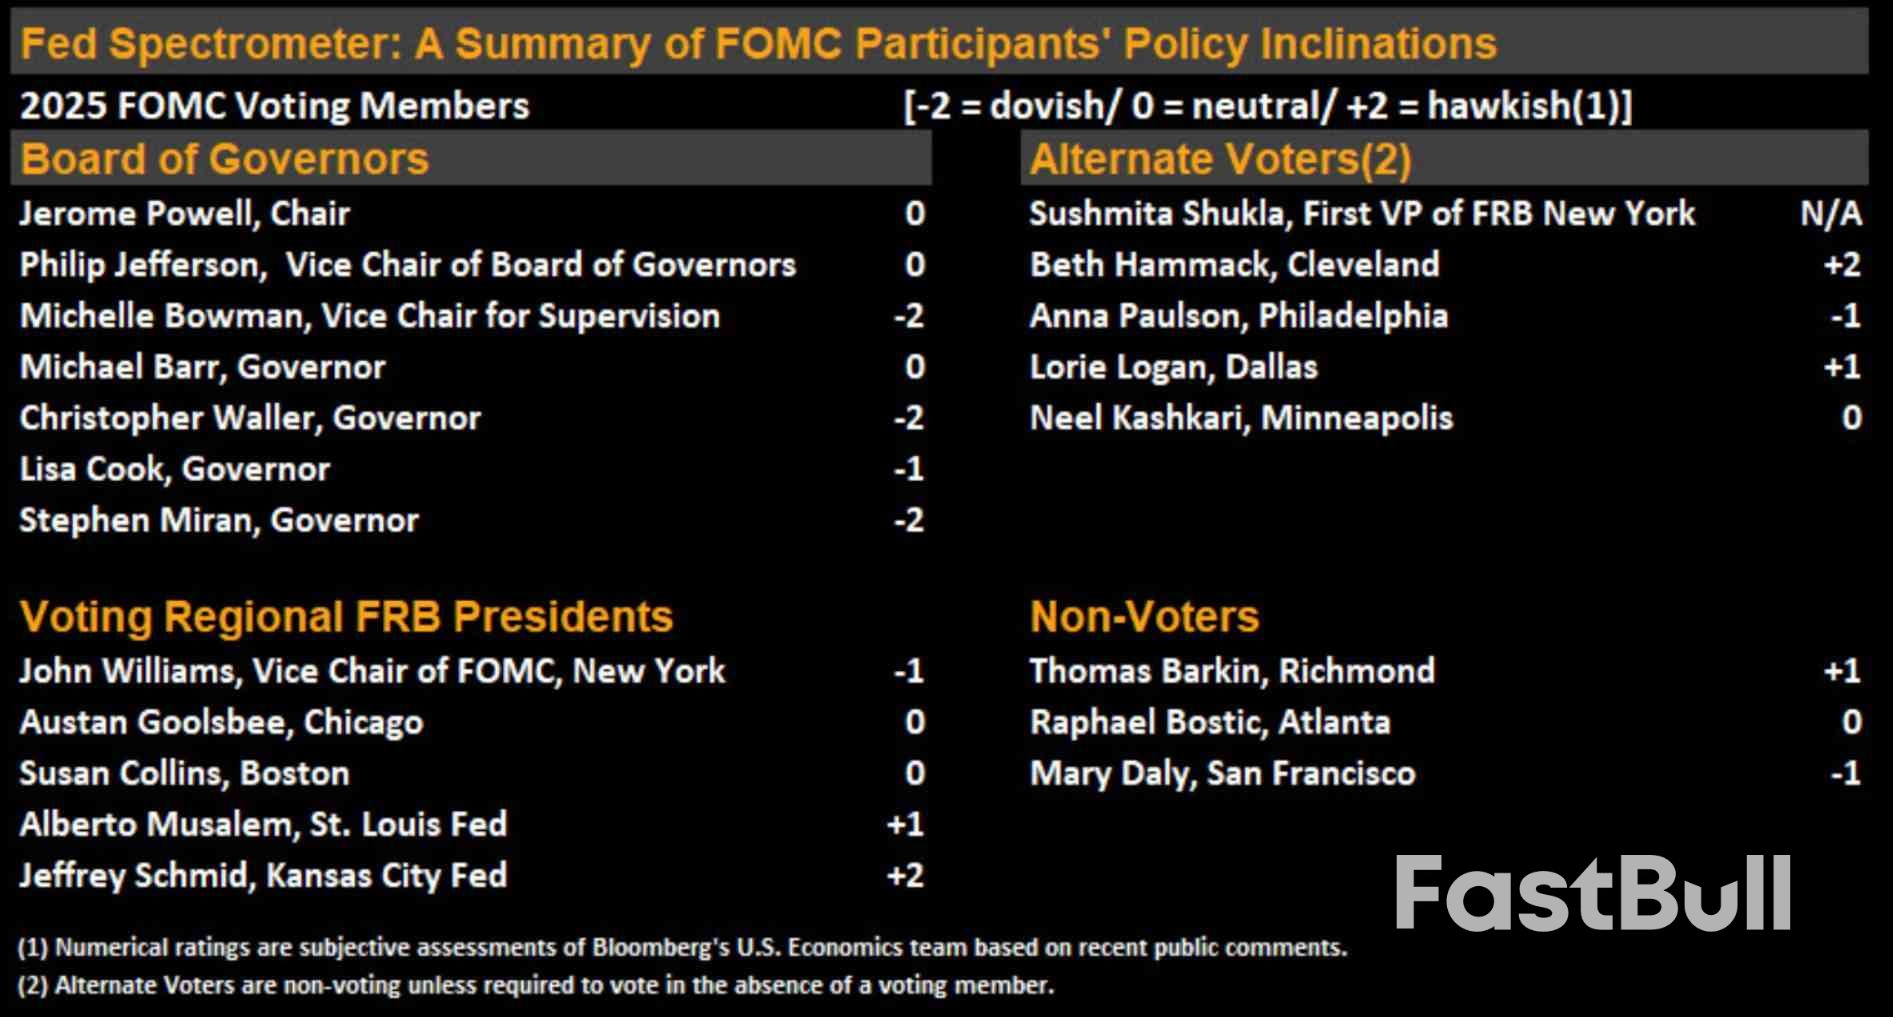The image size is (1893, 1017).
Task: Click Mary Daly, San Francisco entry
Action: pyautogui.click(x=1222, y=773)
